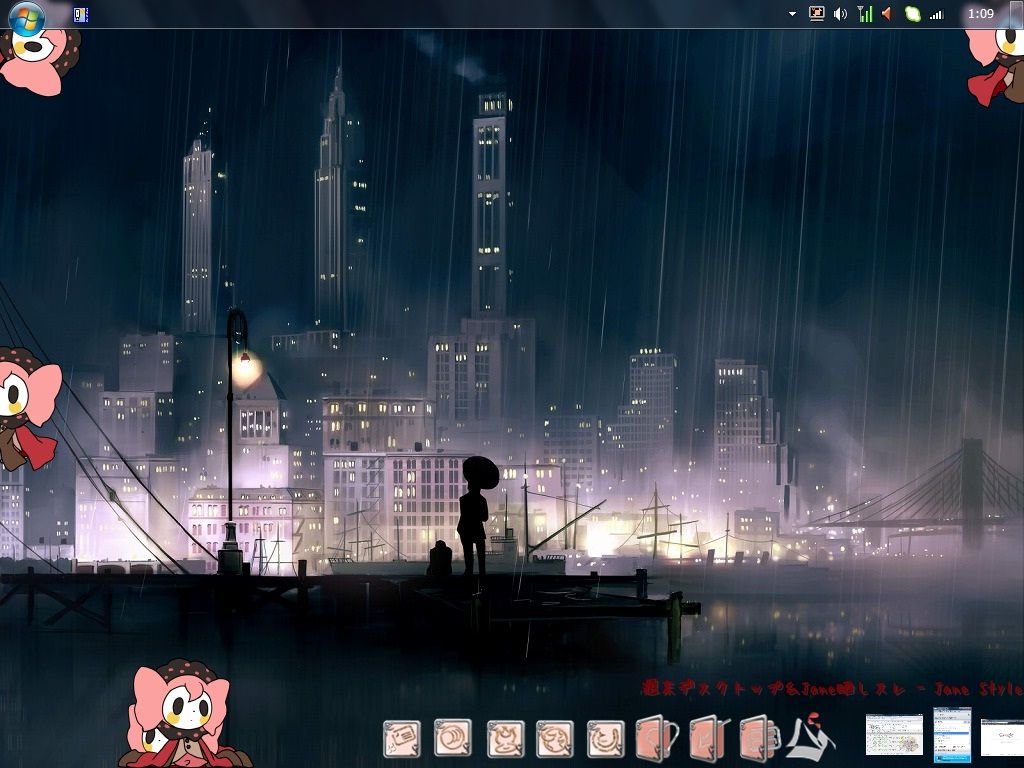Open the pink beer mug dock icon

pyautogui.click(x=761, y=738)
